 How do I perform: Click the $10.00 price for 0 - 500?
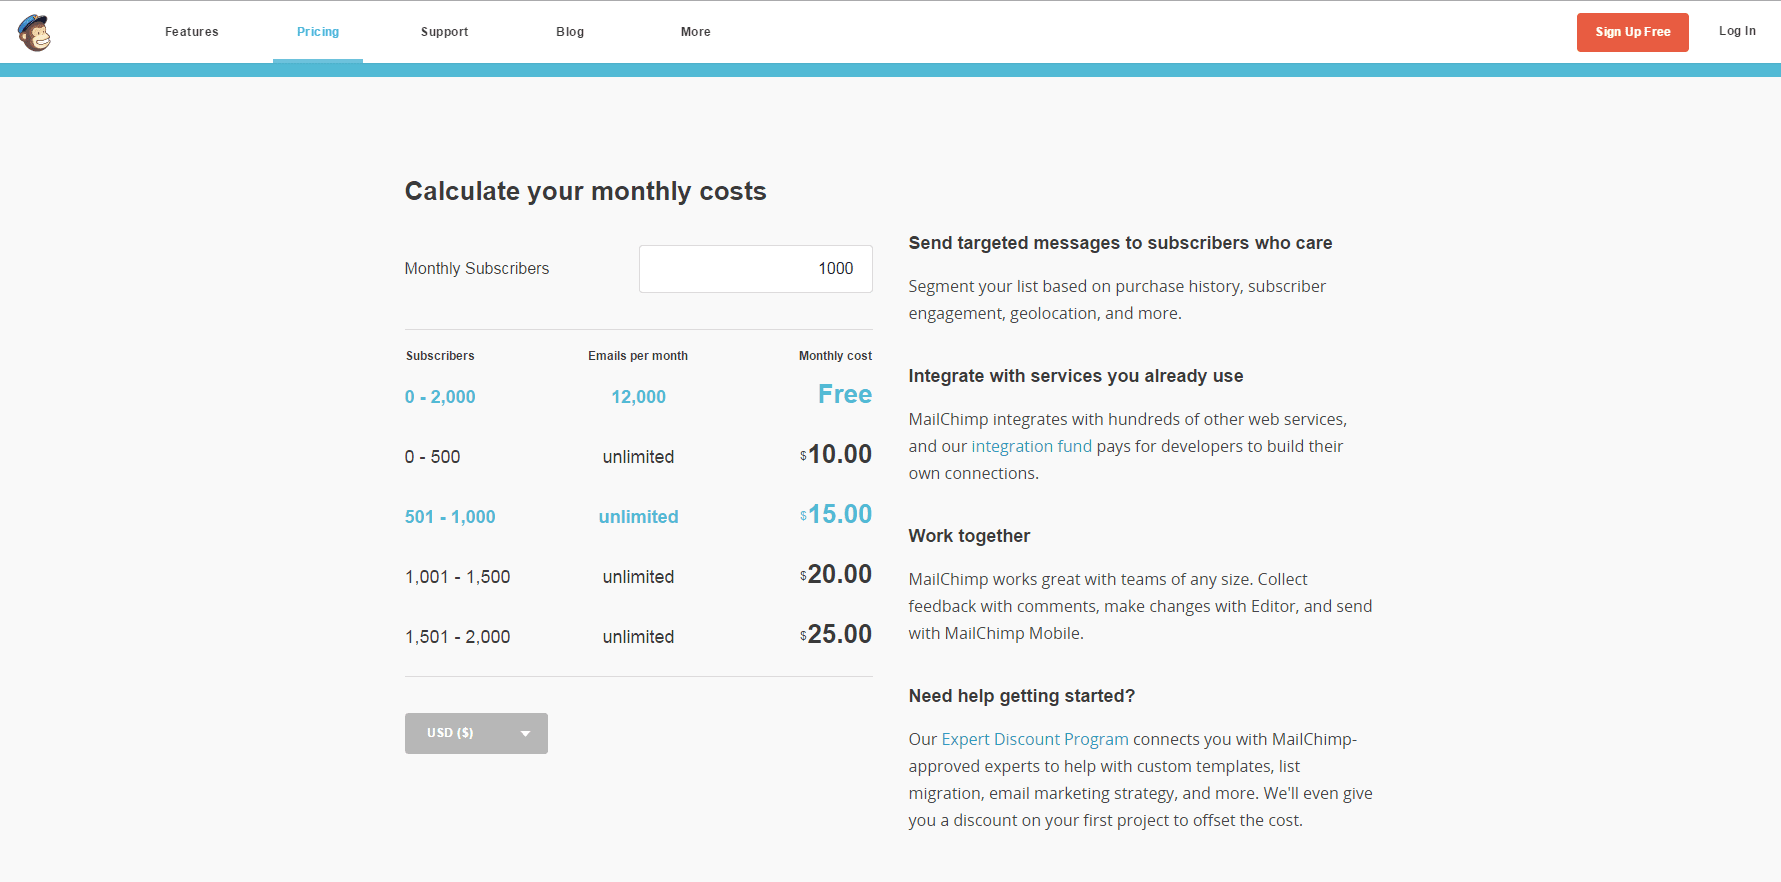coord(838,455)
